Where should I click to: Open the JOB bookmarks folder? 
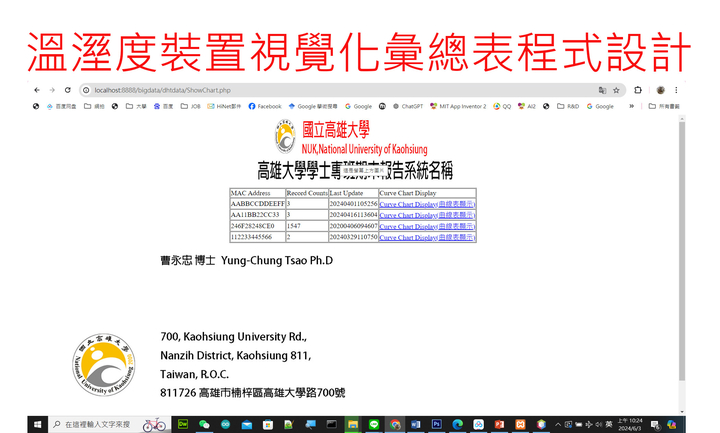click(191, 106)
